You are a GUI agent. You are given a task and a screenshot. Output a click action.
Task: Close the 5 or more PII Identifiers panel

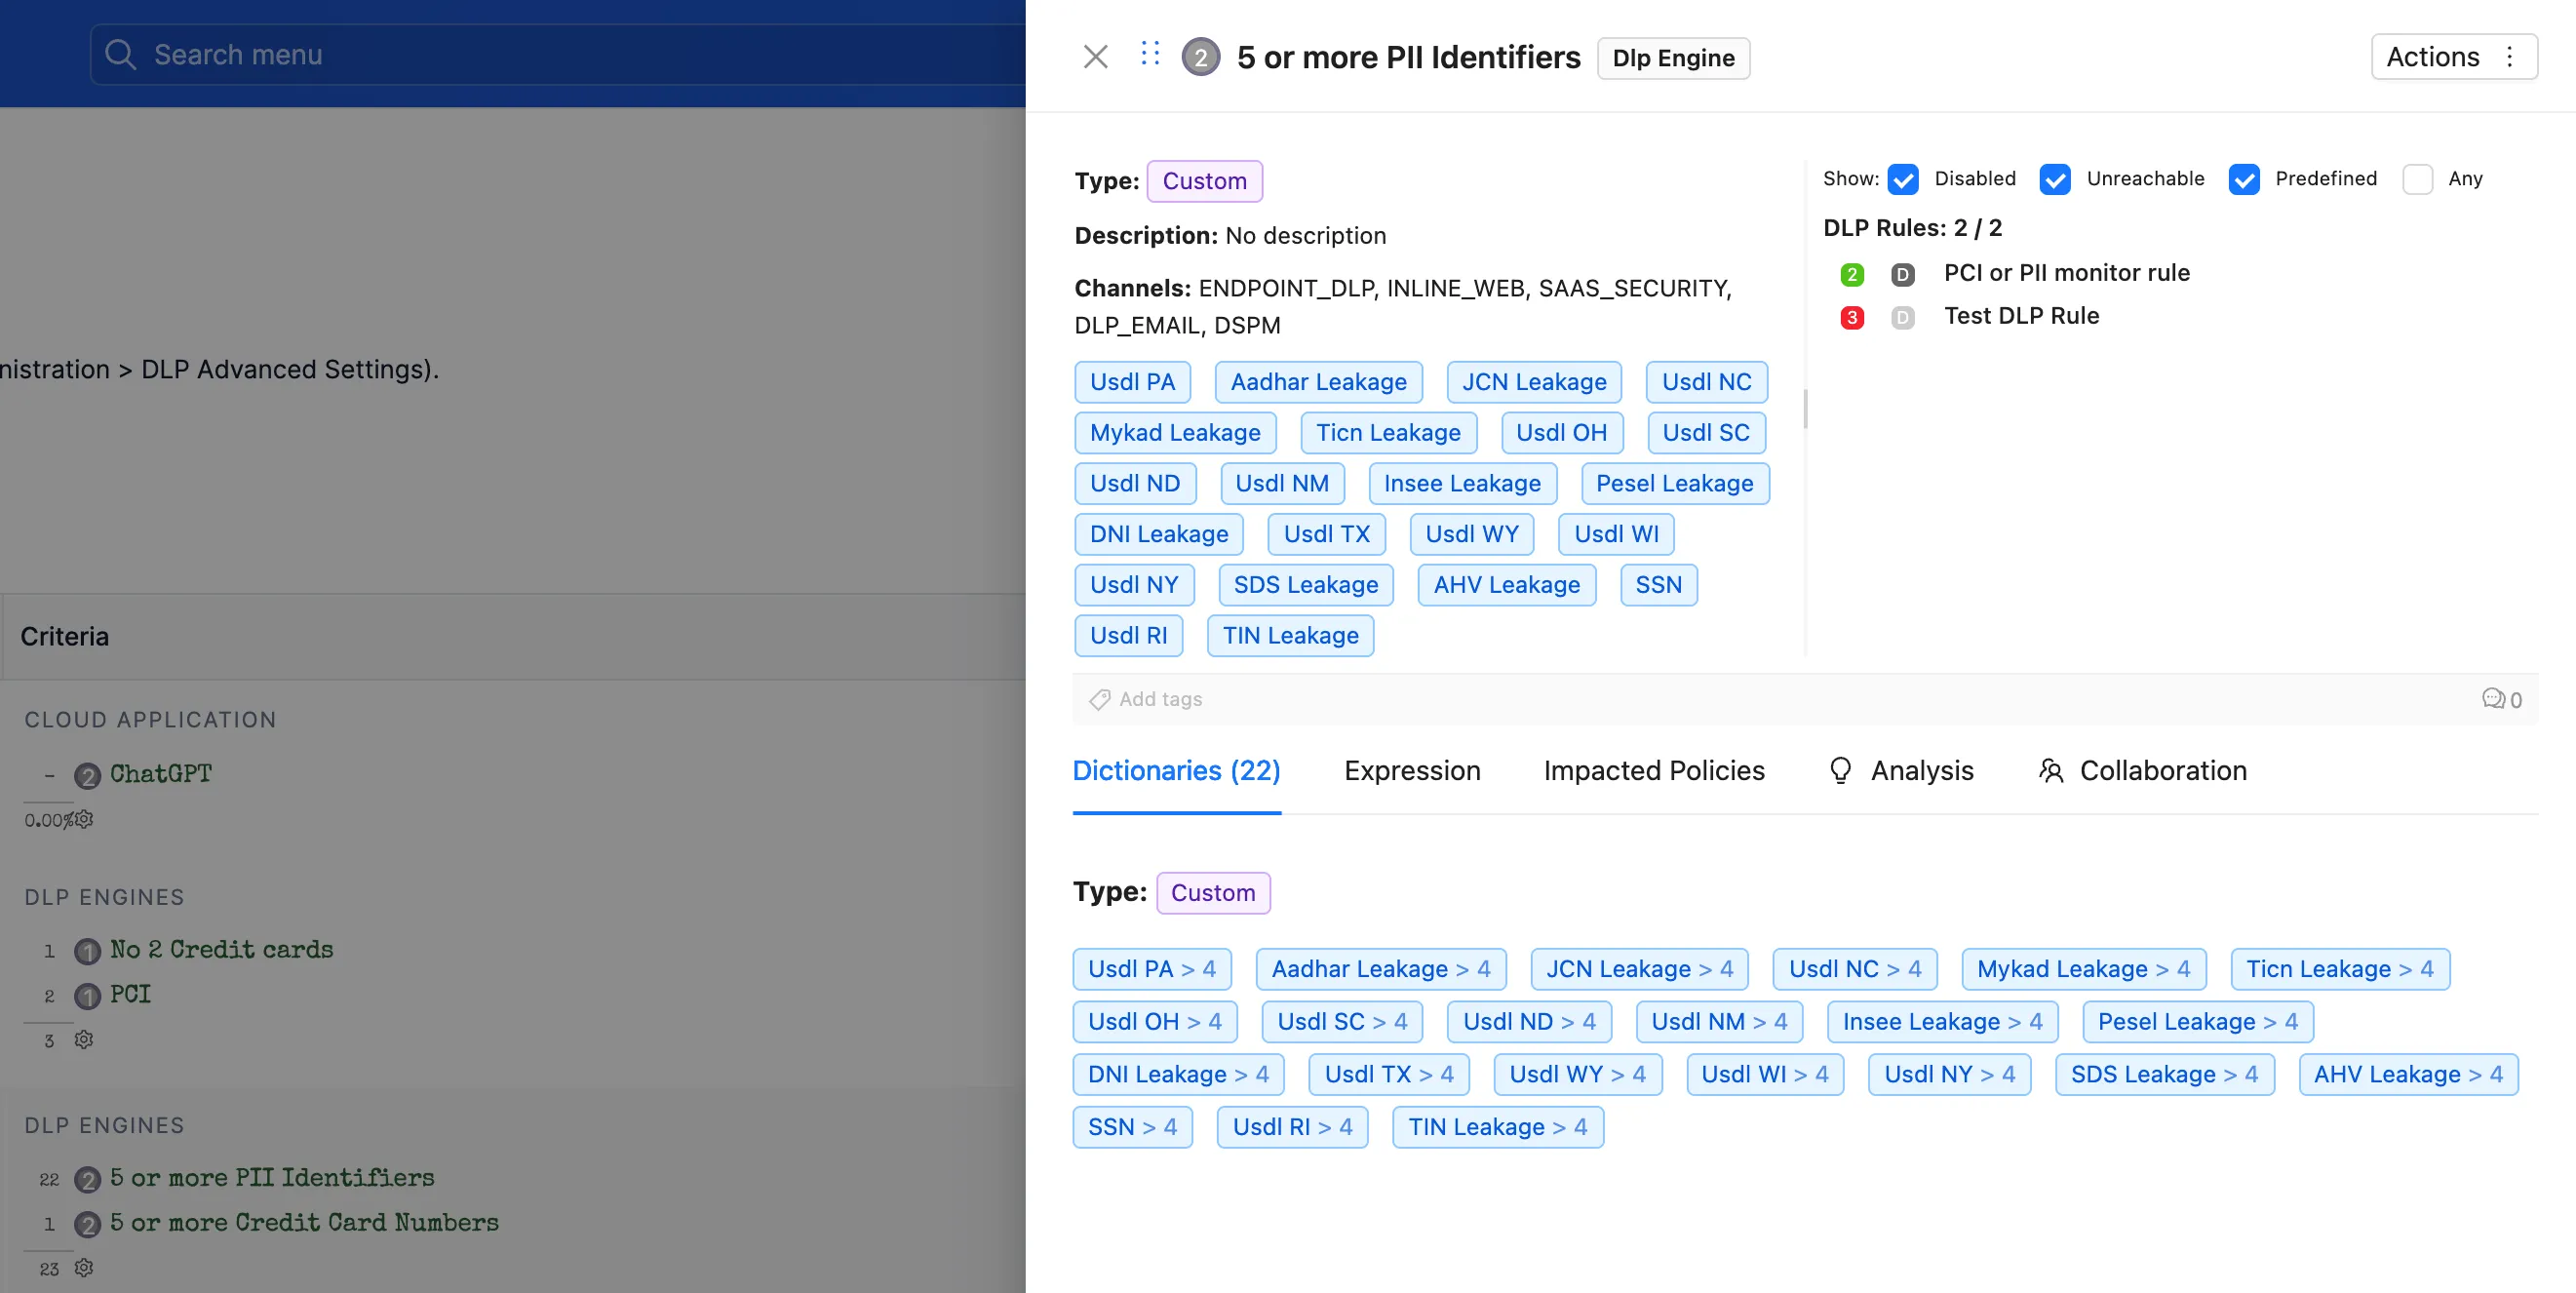pyautogui.click(x=1095, y=57)
